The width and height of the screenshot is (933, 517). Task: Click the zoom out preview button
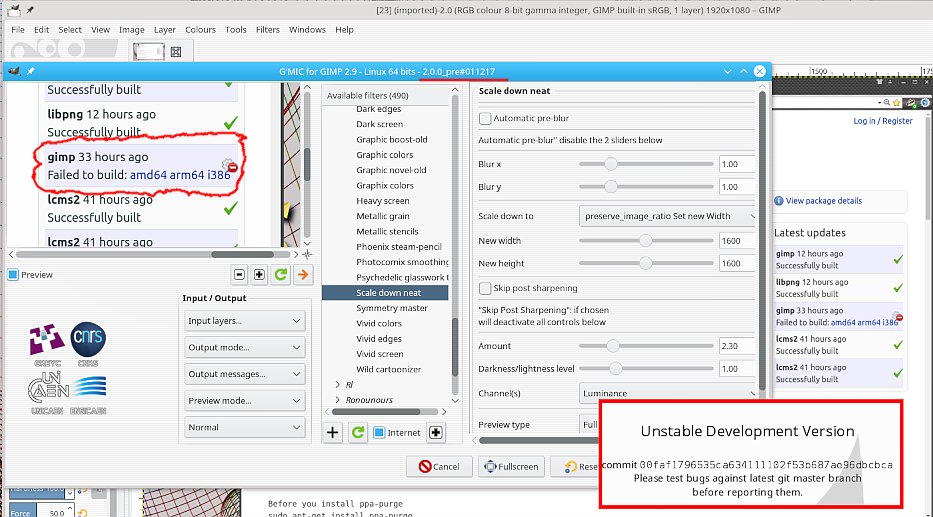[x=239, y=274]
